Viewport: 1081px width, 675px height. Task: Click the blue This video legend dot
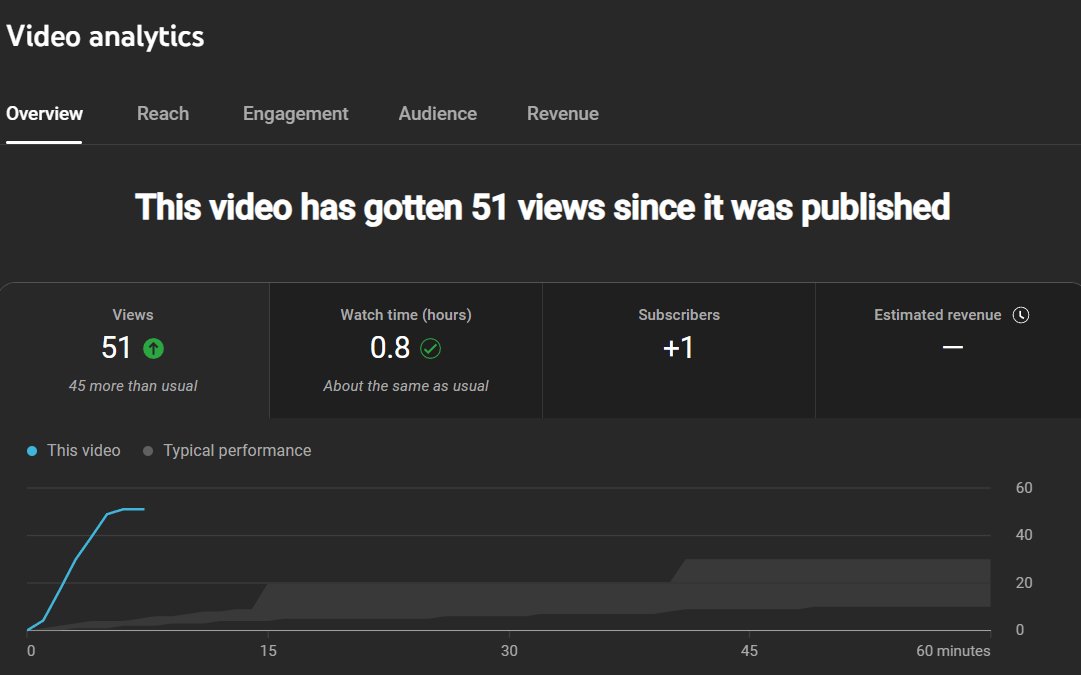click(x=32, y=451)
